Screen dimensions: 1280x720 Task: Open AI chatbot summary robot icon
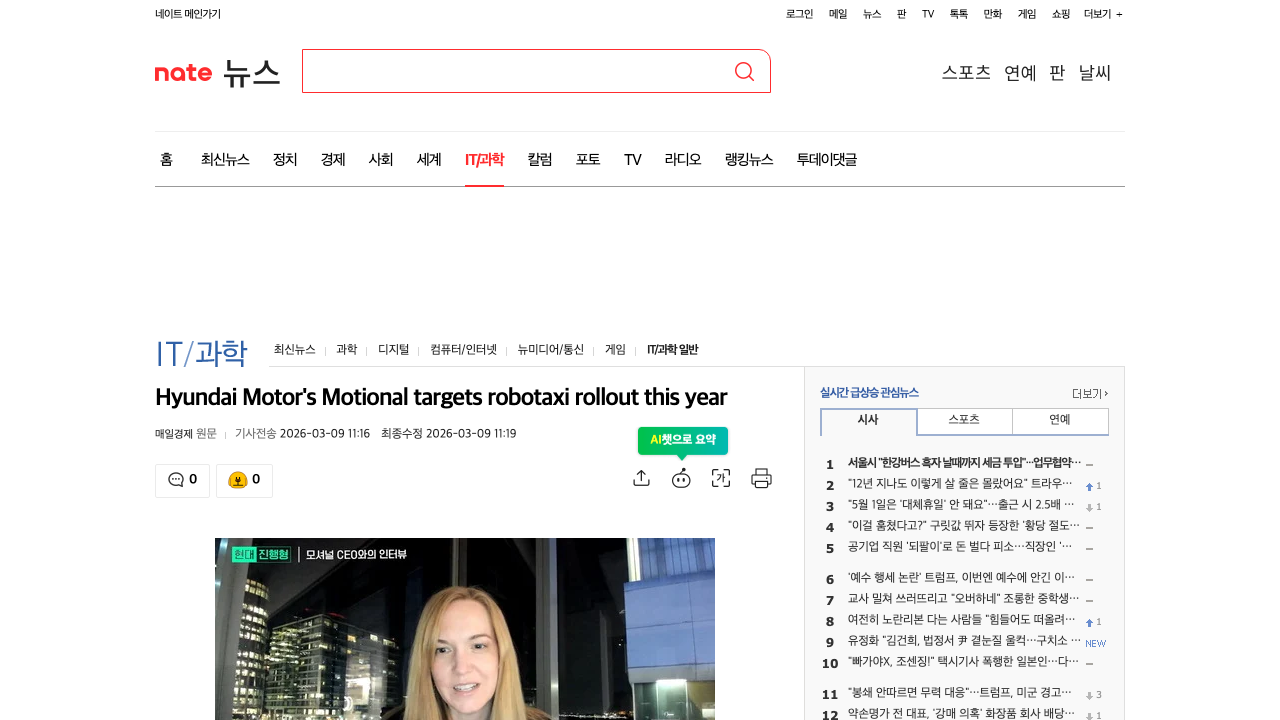click(x=681, y=478)
